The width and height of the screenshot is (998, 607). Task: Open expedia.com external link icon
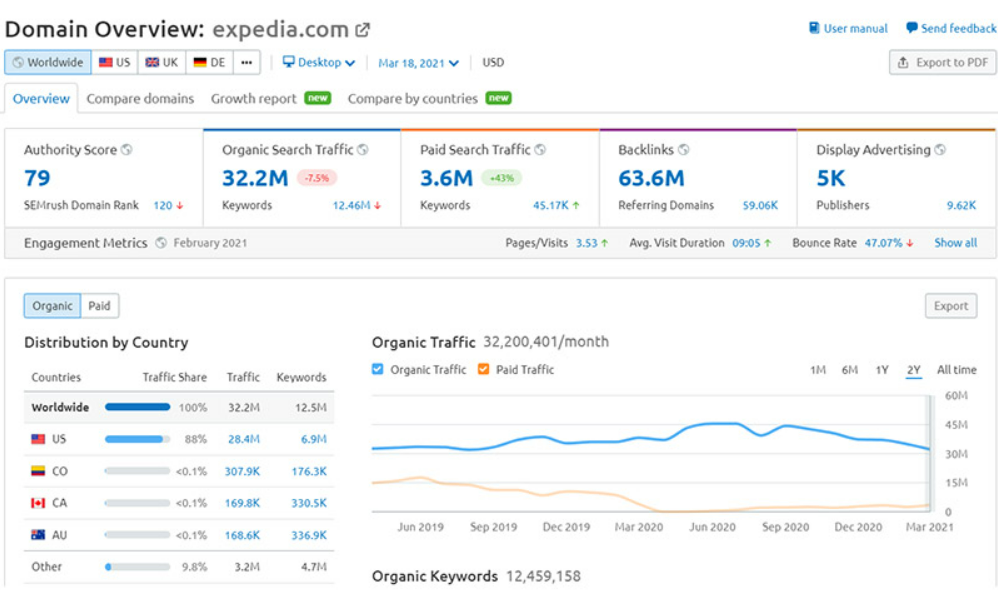coord(362,29)
